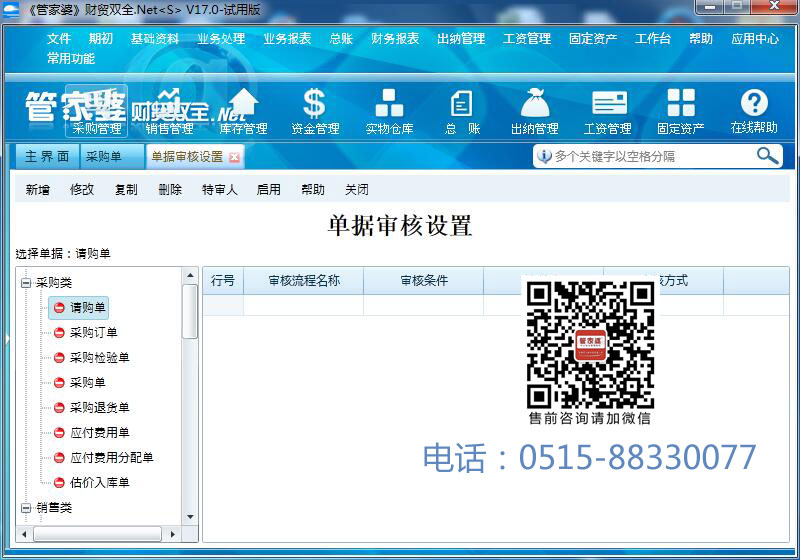Screen dimensions: 800x560
Task: Click the search magnifier icon
Action: click(767, 156)
